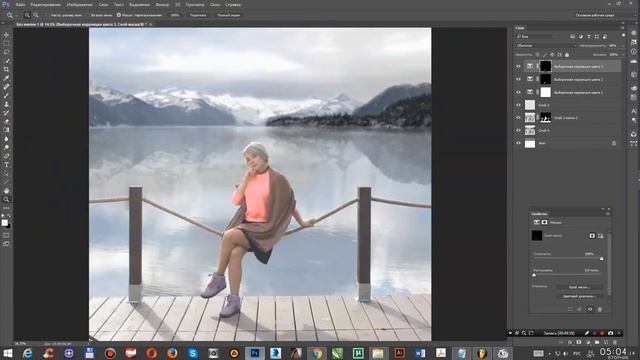Click create new layer icon
The height and width of the screenshot is (360, 640).
[x=606, y=342]
